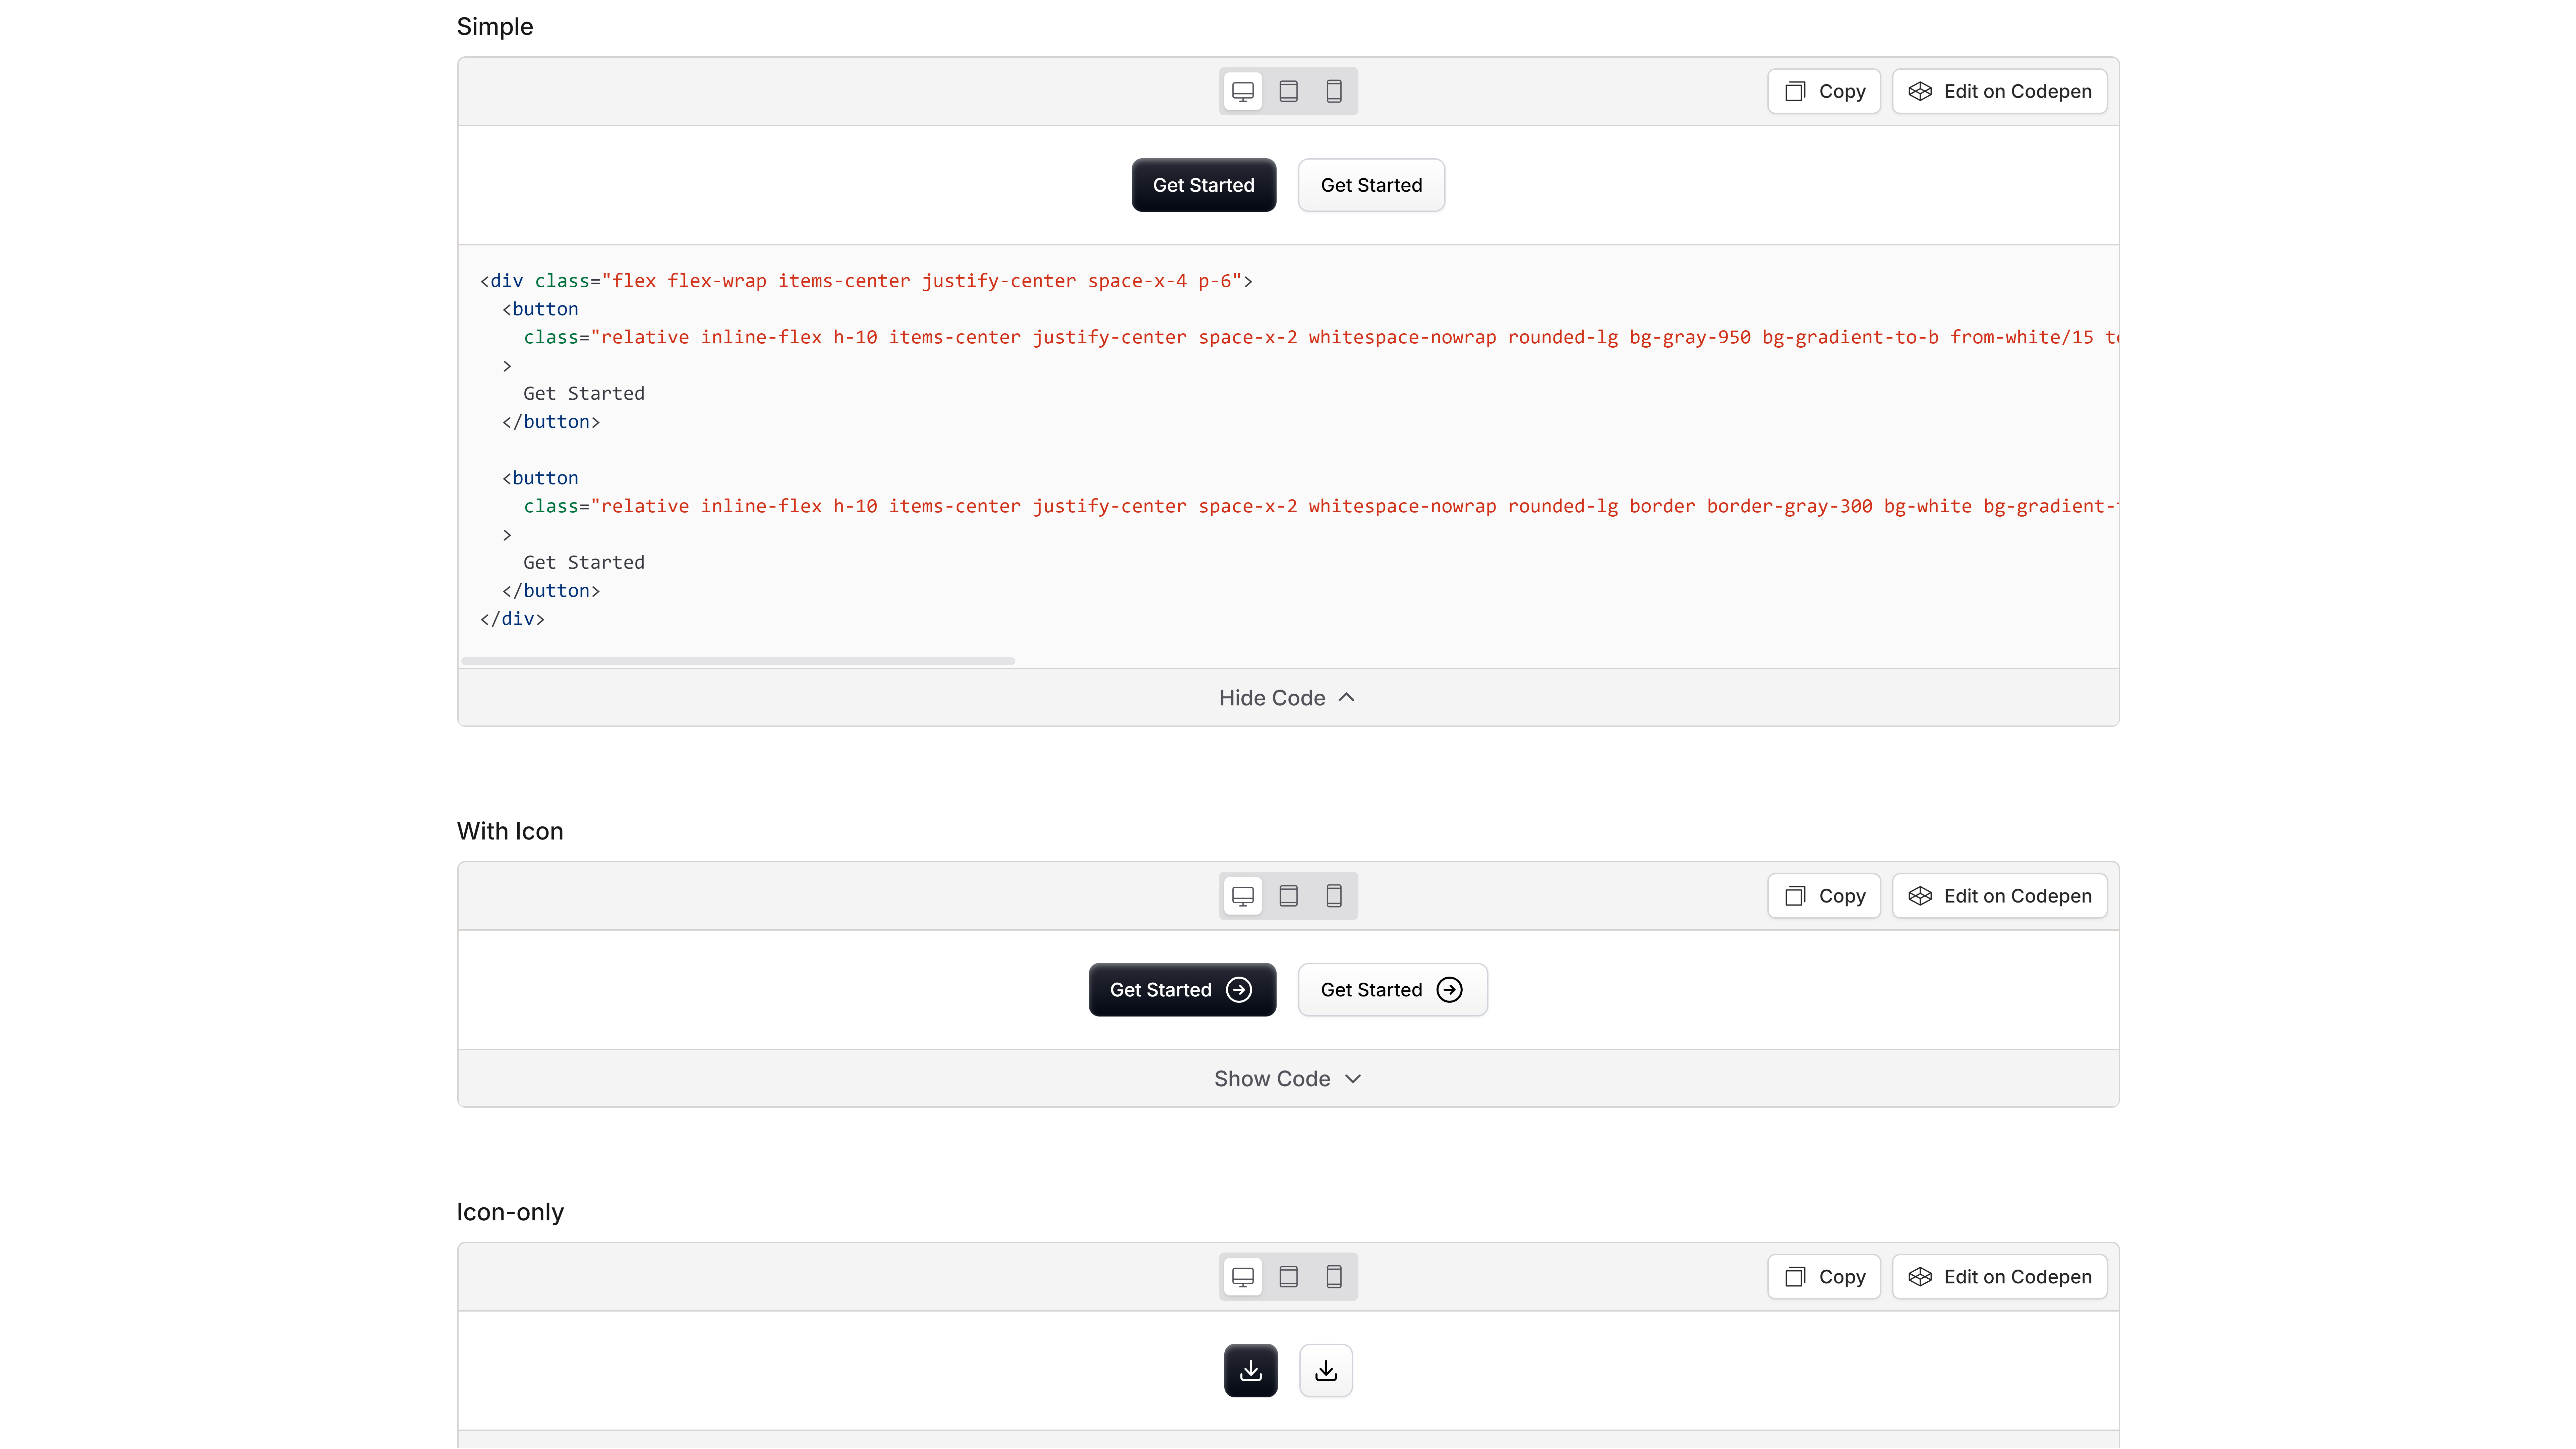
Task: Select tablet preview in Icon-only section
Action: [1289, 1277]
